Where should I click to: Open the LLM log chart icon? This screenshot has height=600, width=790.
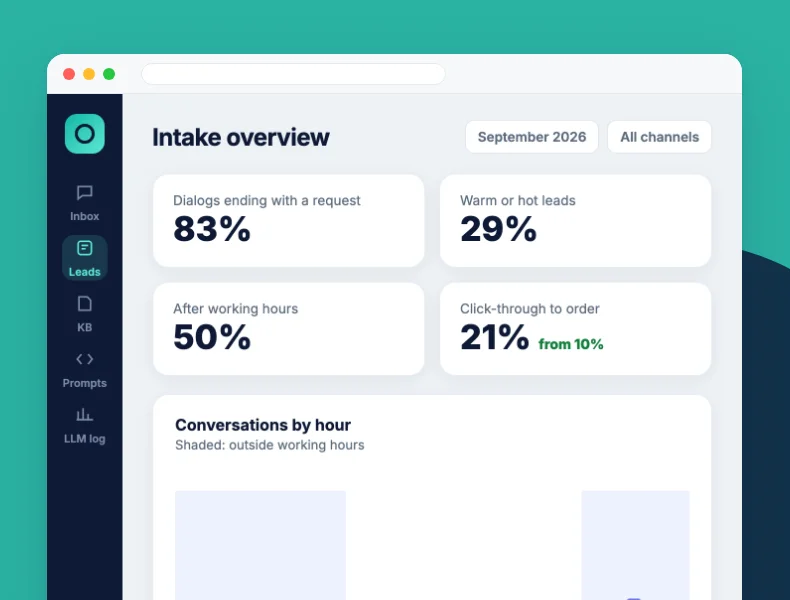(85, 415)
